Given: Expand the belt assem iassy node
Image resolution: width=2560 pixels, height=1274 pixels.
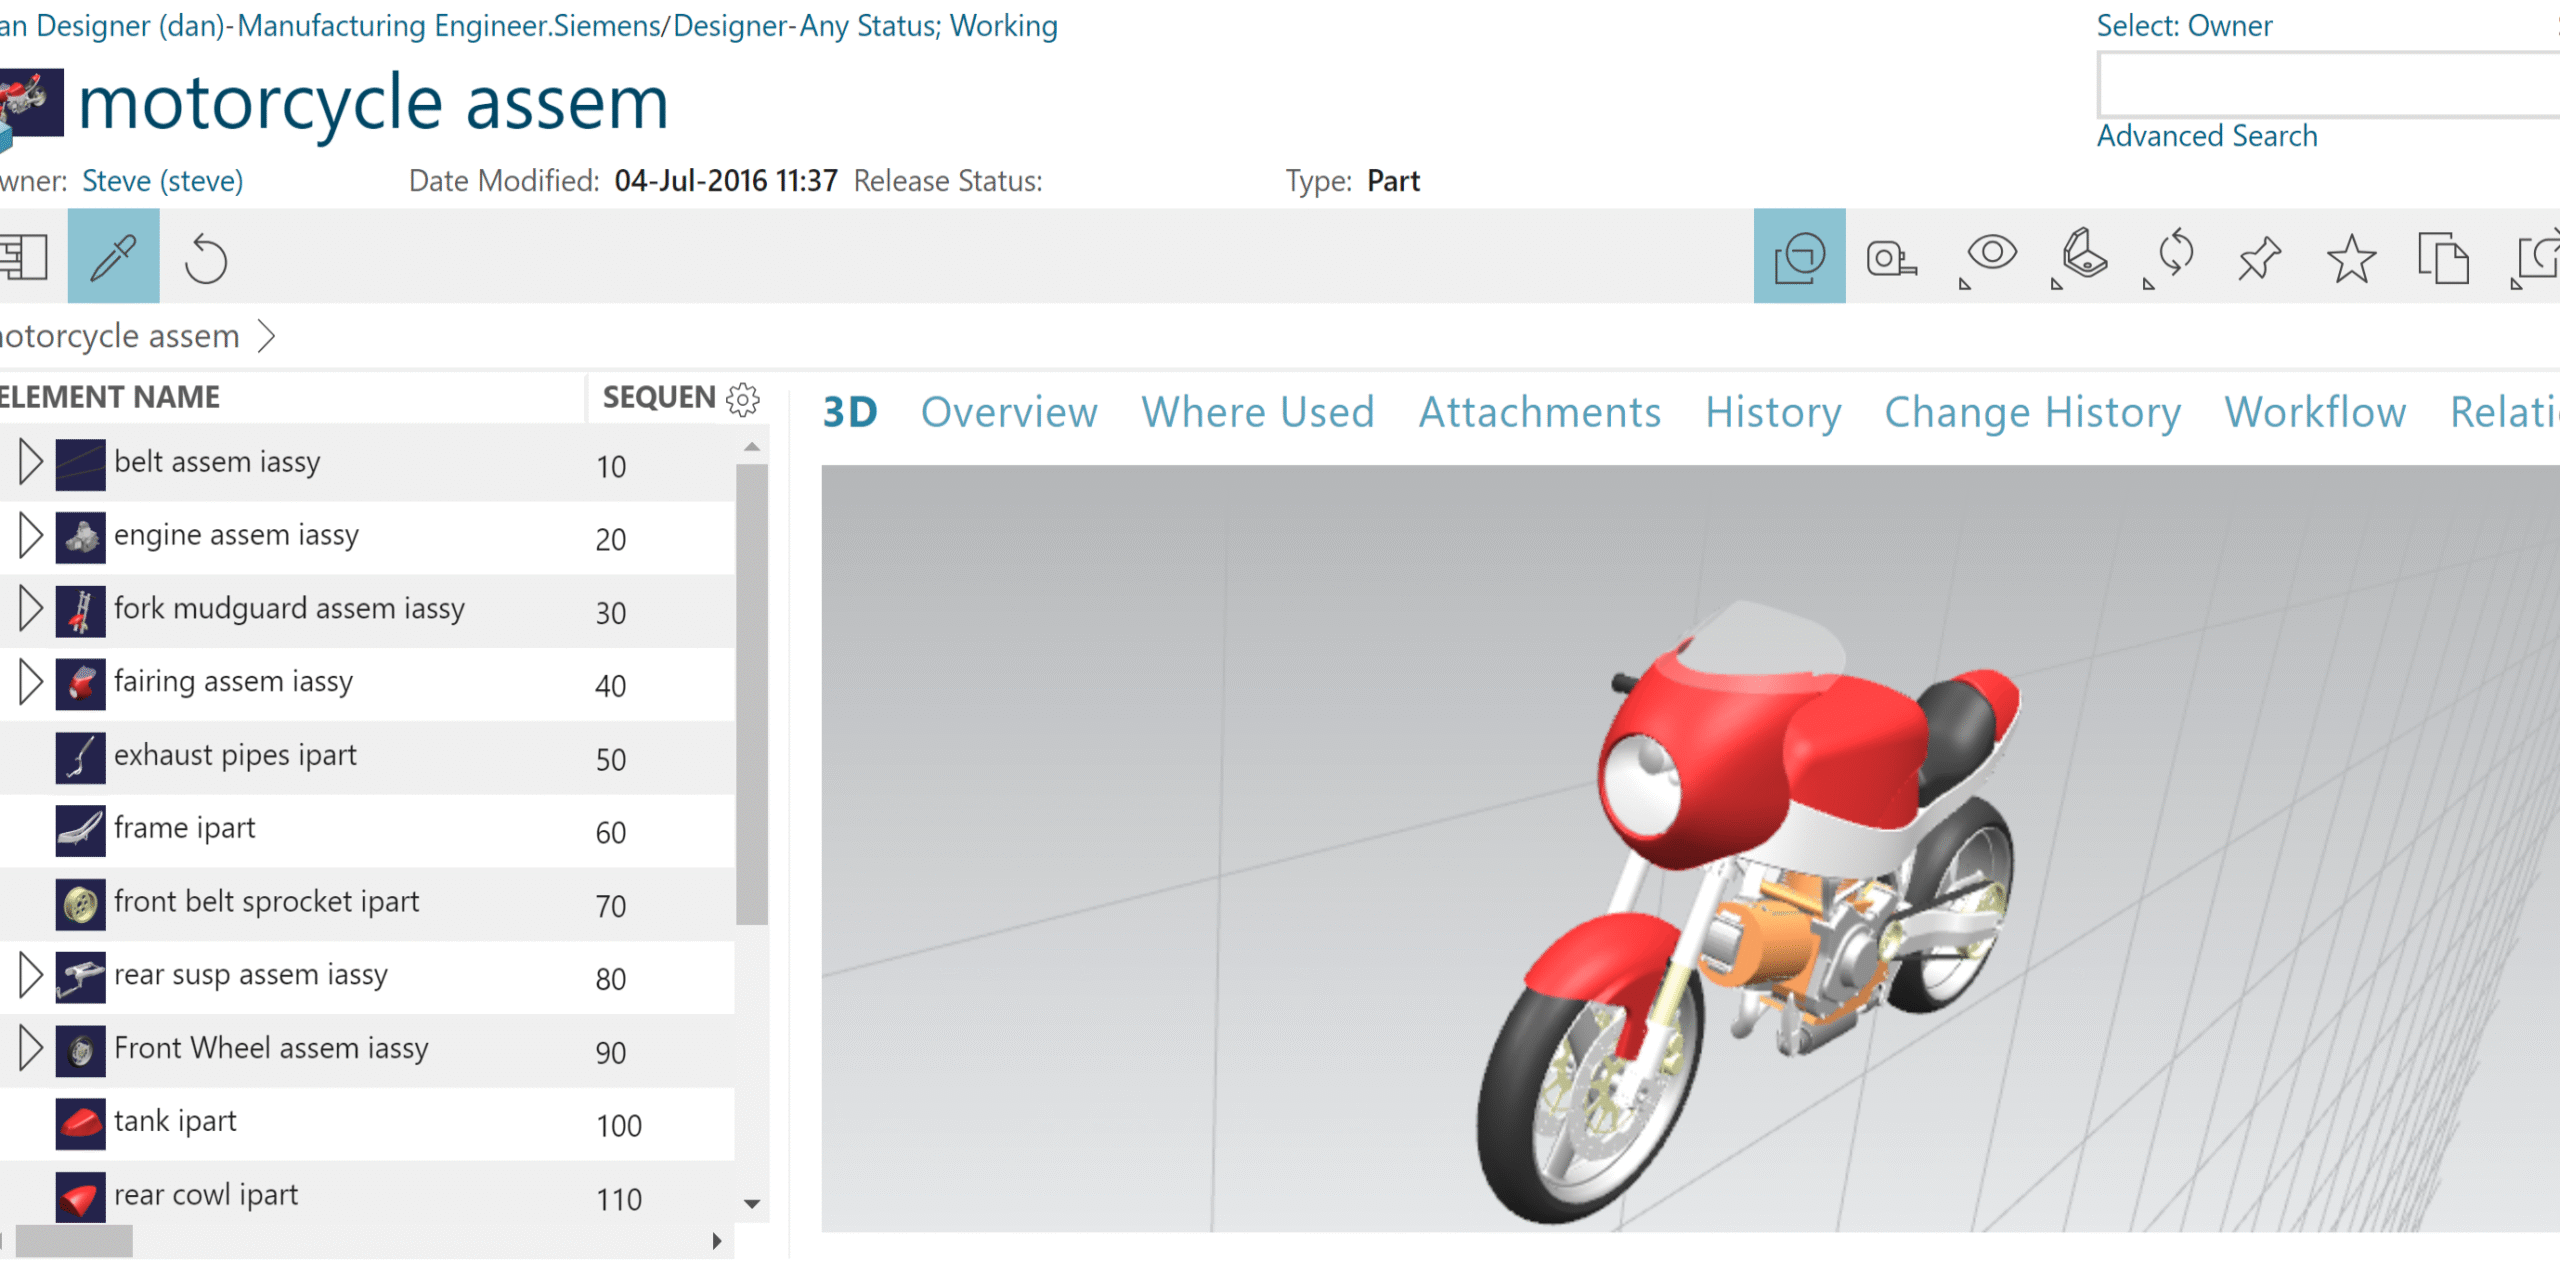Looking at the screenshot, I should 30,462.
